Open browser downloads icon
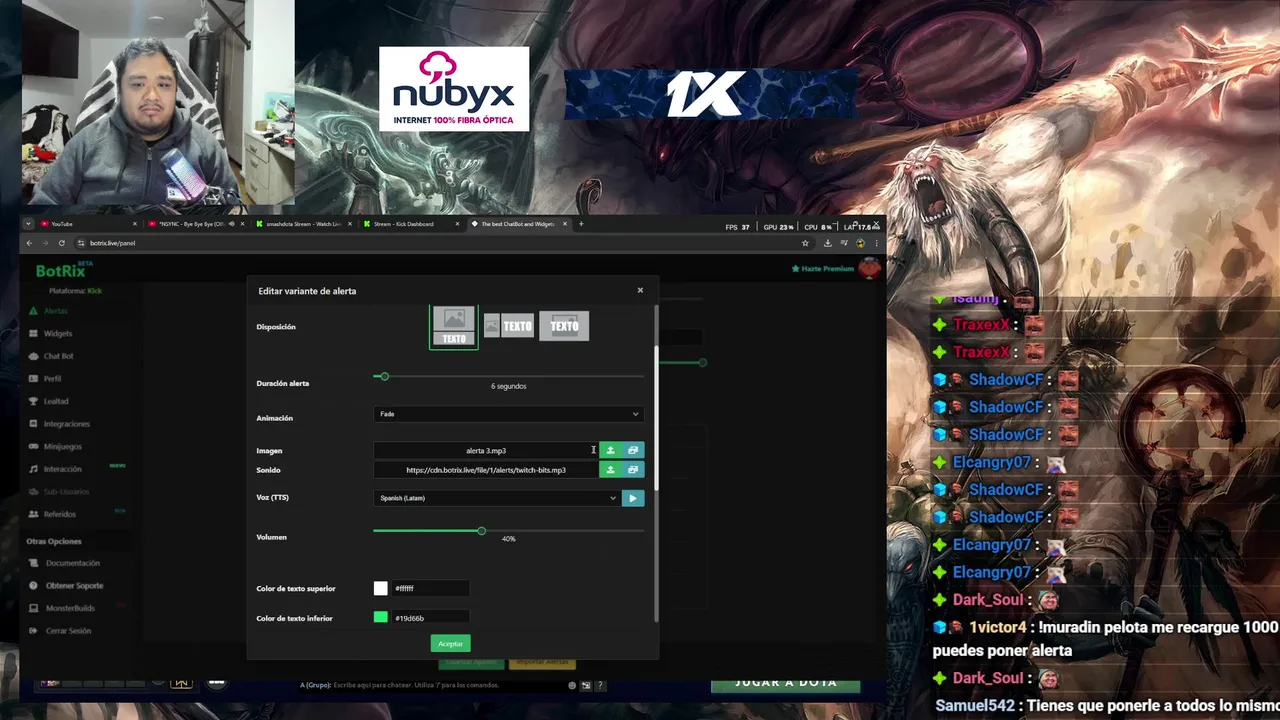 point(827,243)
